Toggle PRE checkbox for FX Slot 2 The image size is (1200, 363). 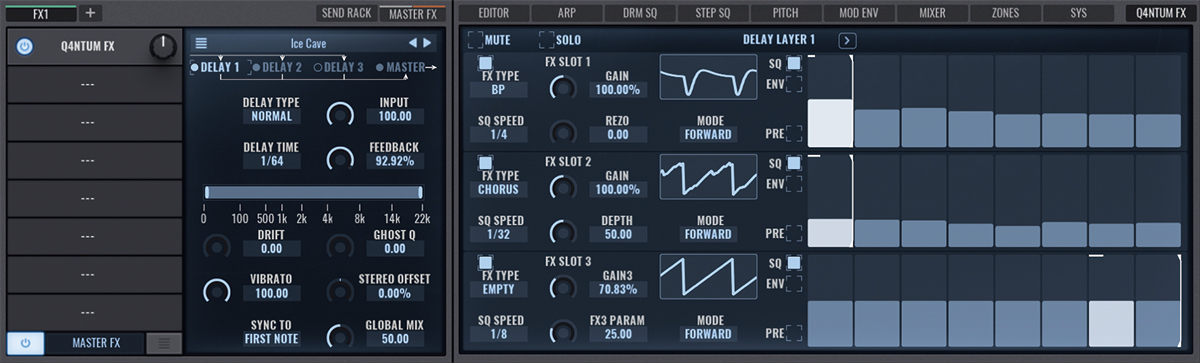[793, 233]
